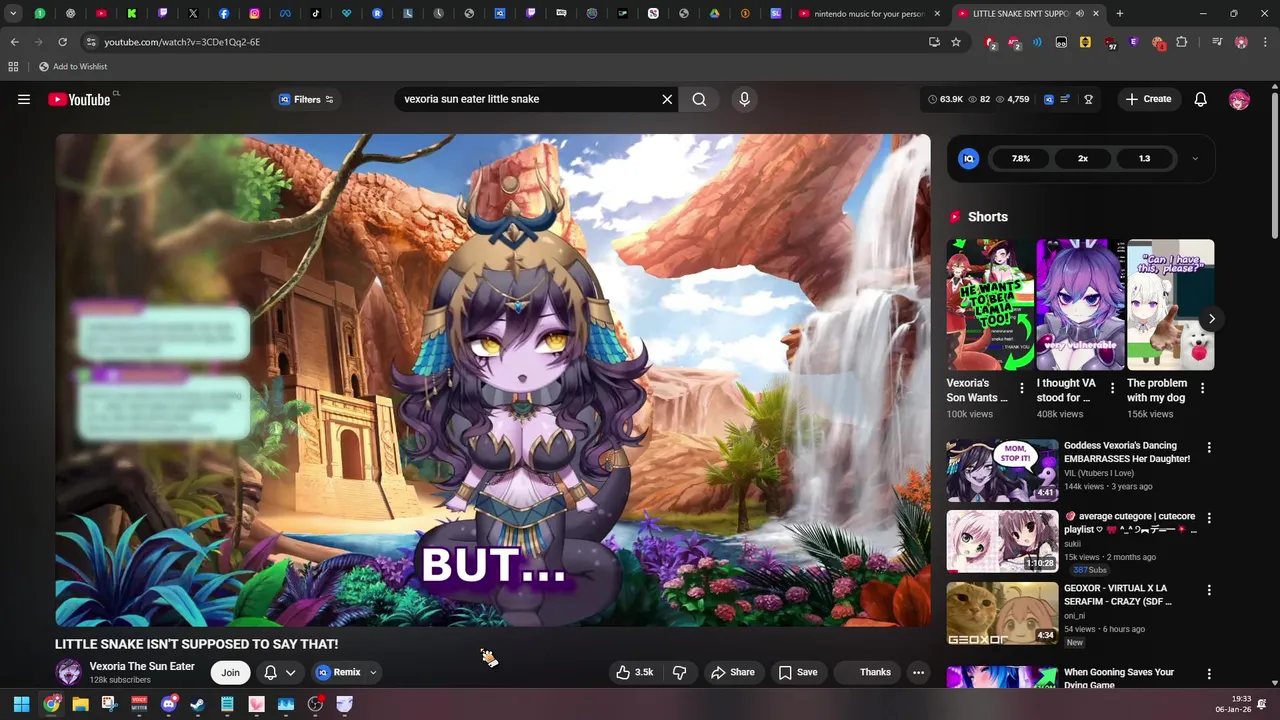Viewport: 1280px width, 720px height.
Task: Open Discord from the taskbar
Action: 168,704
